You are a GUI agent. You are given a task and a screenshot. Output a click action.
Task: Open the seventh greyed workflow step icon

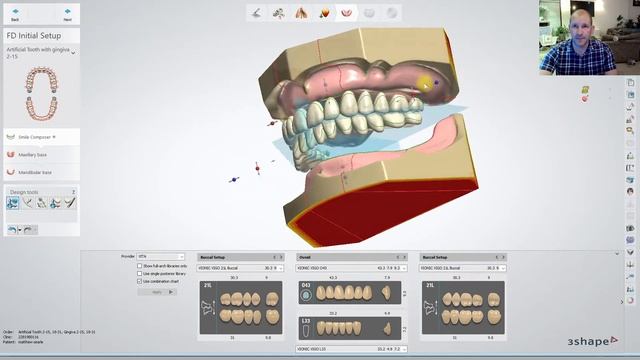391,13
